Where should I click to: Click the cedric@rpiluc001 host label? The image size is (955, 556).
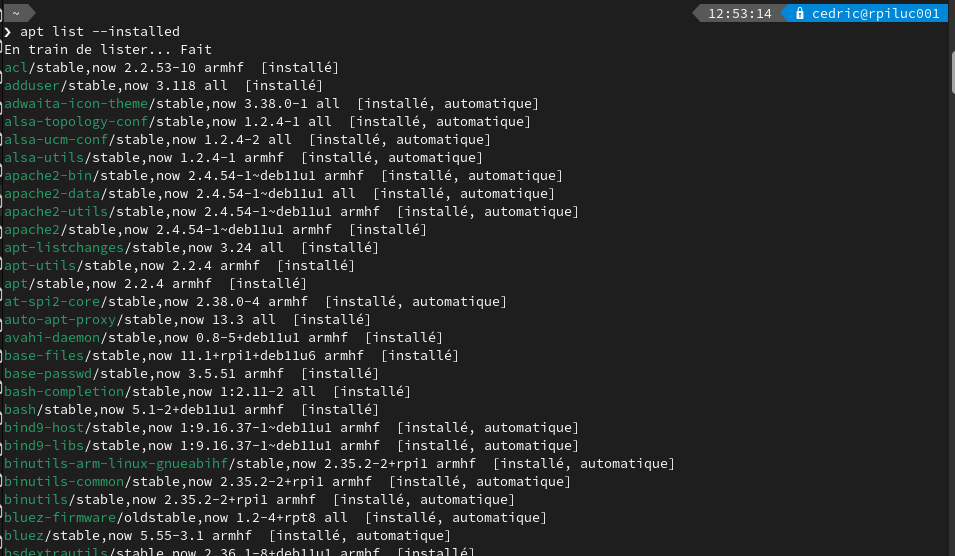click(x=875, y=13)
